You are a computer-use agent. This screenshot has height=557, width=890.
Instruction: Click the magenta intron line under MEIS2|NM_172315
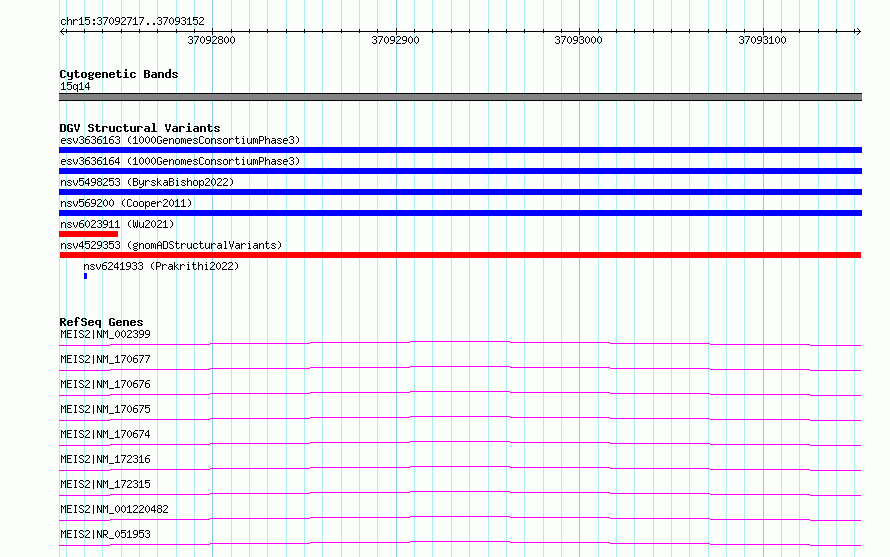click(x=460, y=492)
